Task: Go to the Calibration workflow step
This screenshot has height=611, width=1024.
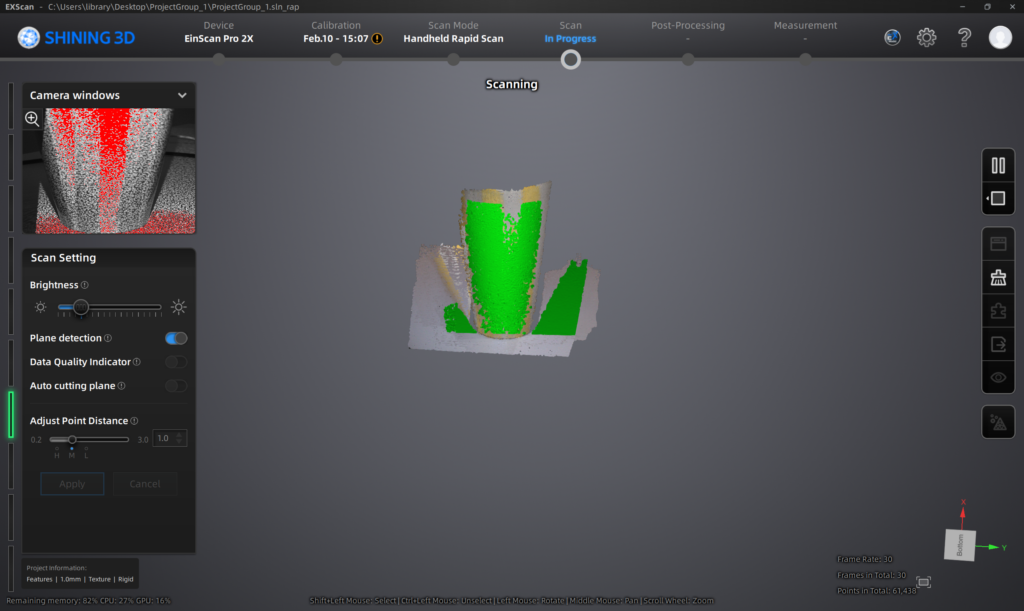Action: point(336,32)
